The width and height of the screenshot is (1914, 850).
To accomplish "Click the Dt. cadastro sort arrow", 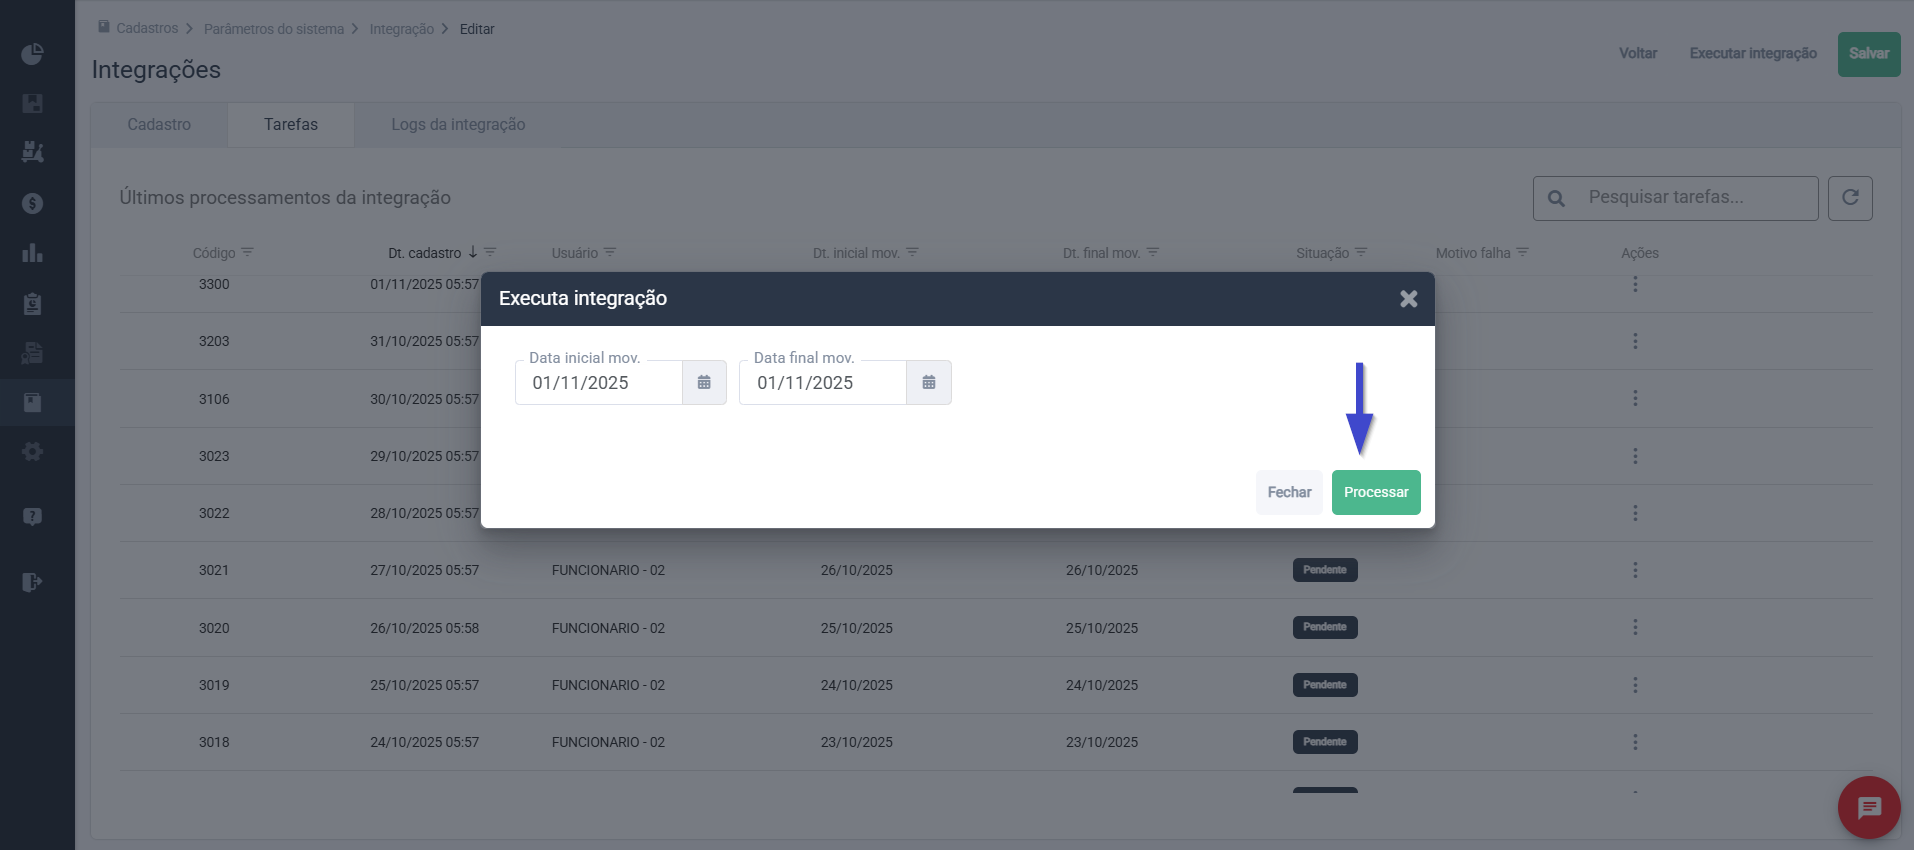I will tap(473, 252).
